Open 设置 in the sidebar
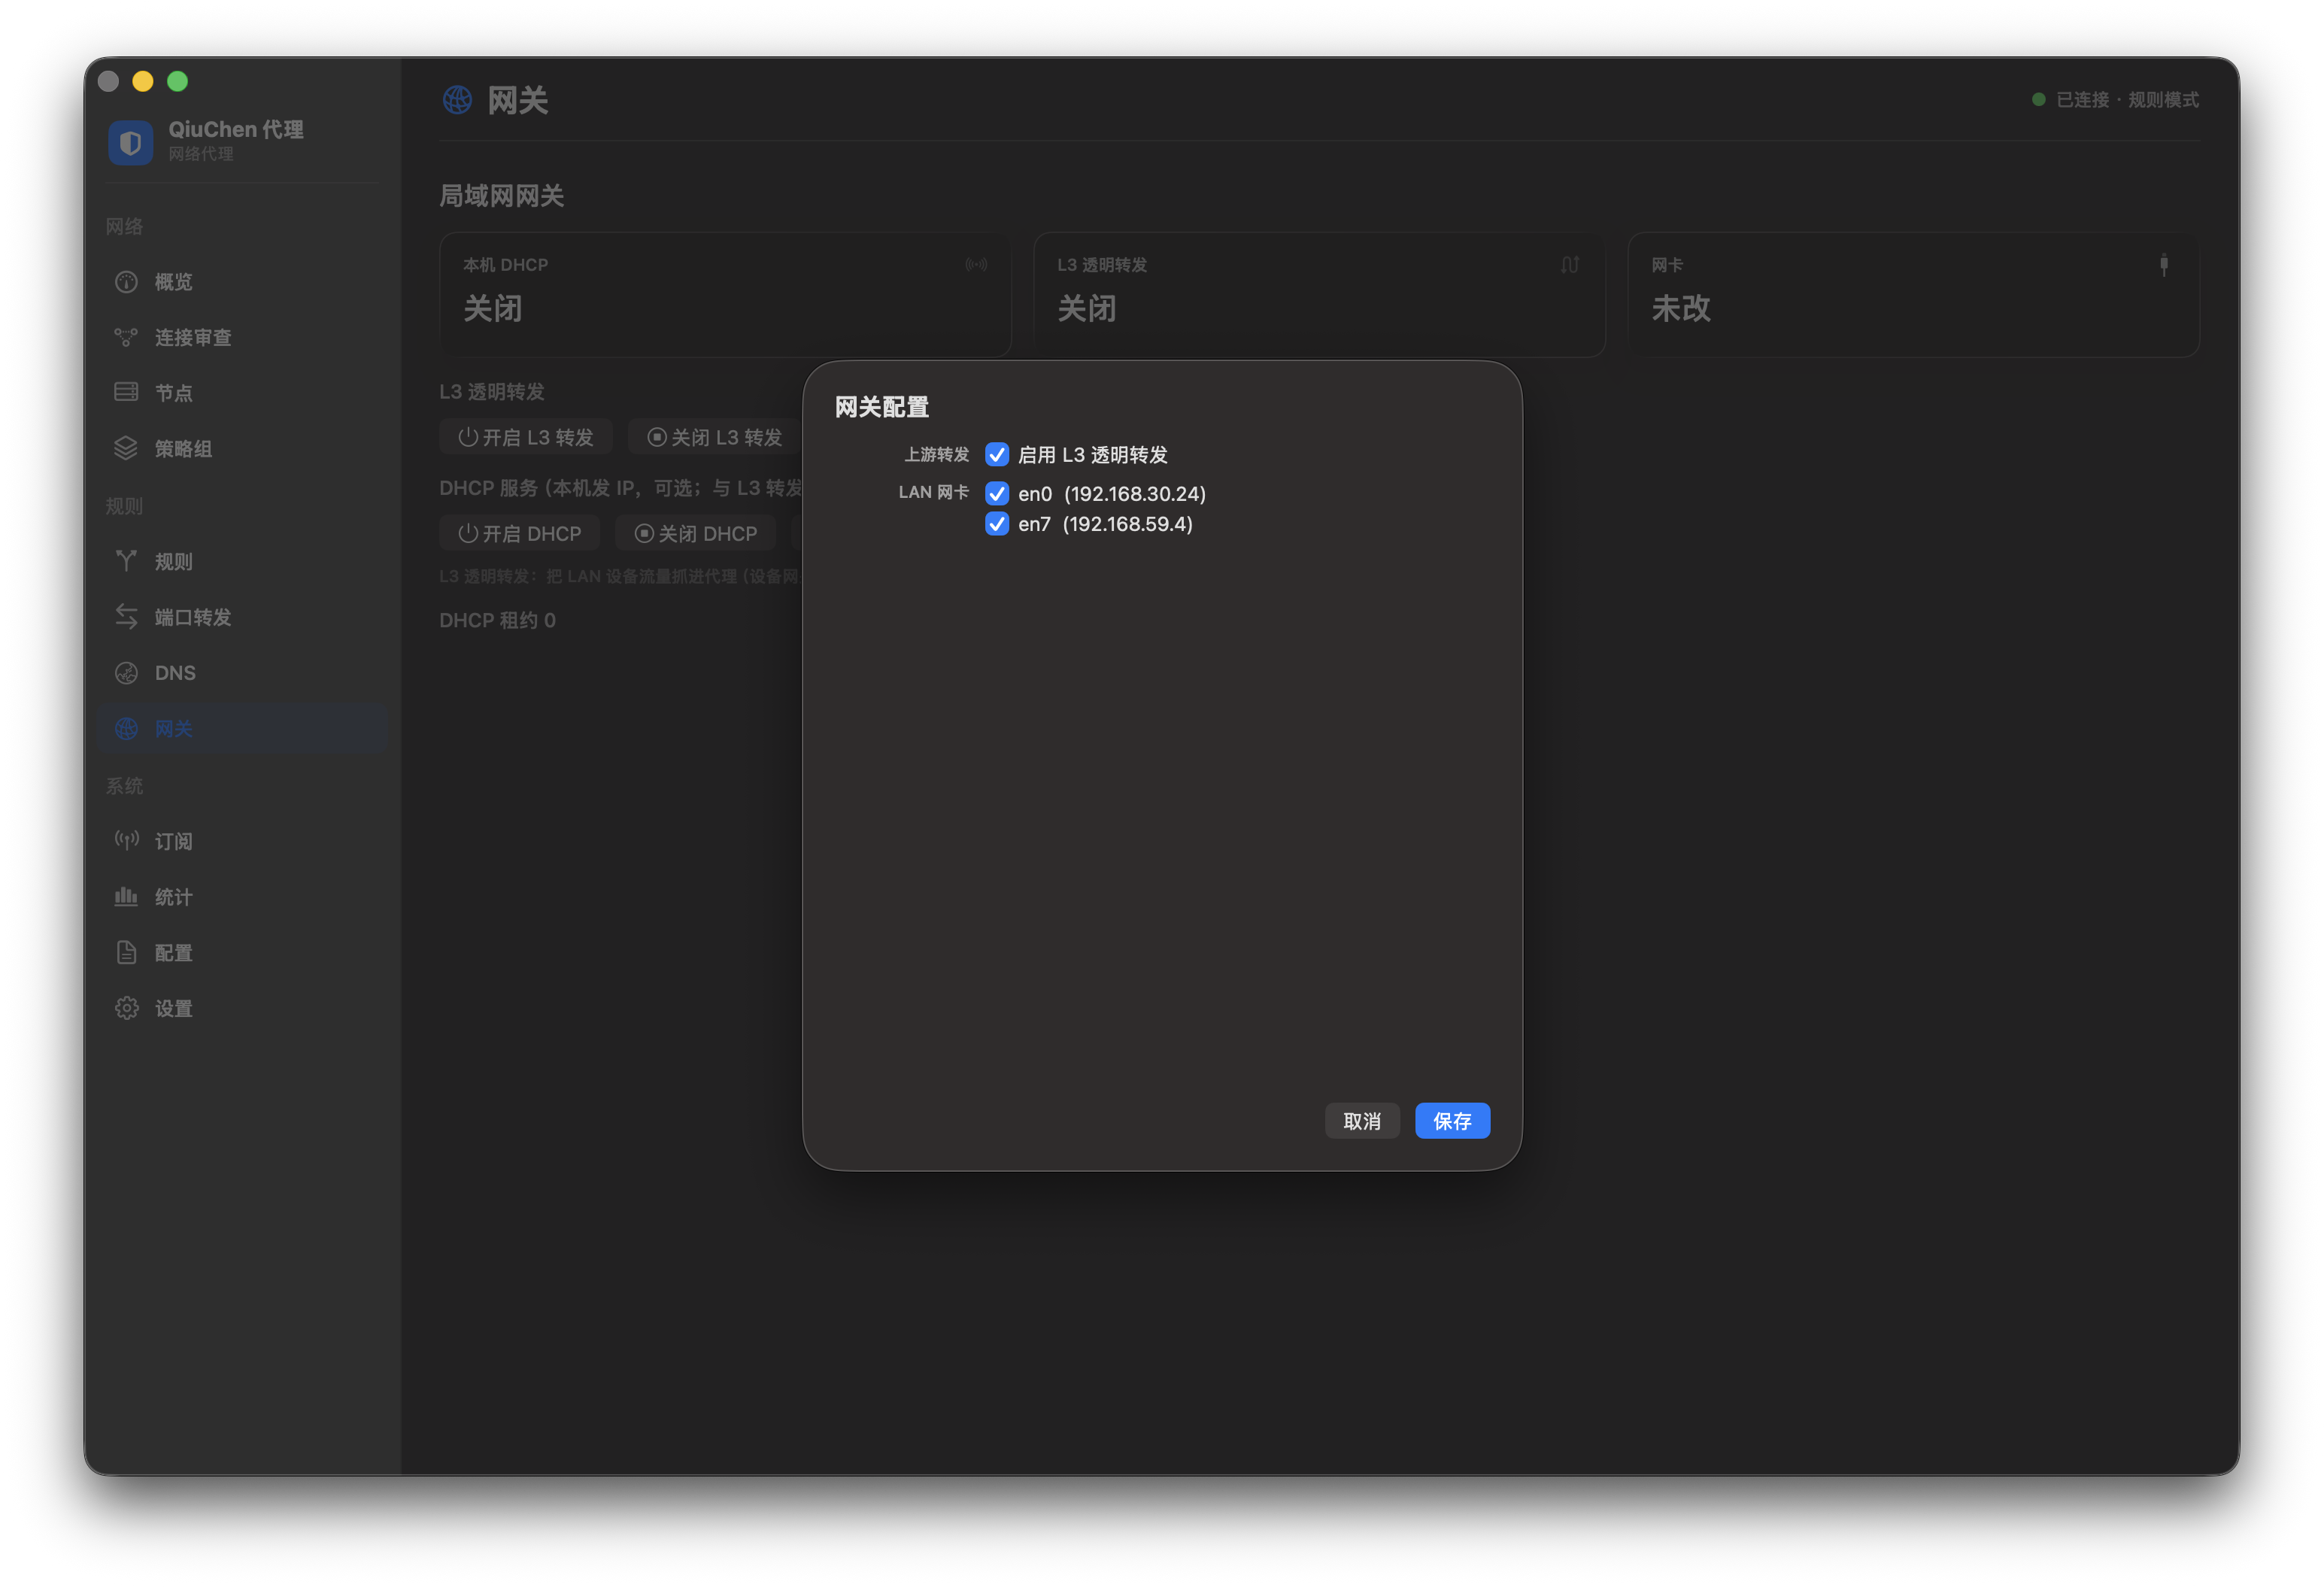 pos(243,1009)
